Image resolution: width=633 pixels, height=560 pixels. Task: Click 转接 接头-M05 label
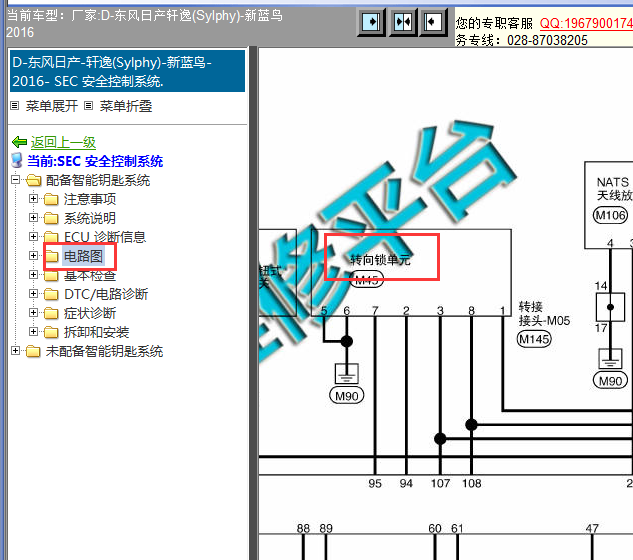coord(544,314)
